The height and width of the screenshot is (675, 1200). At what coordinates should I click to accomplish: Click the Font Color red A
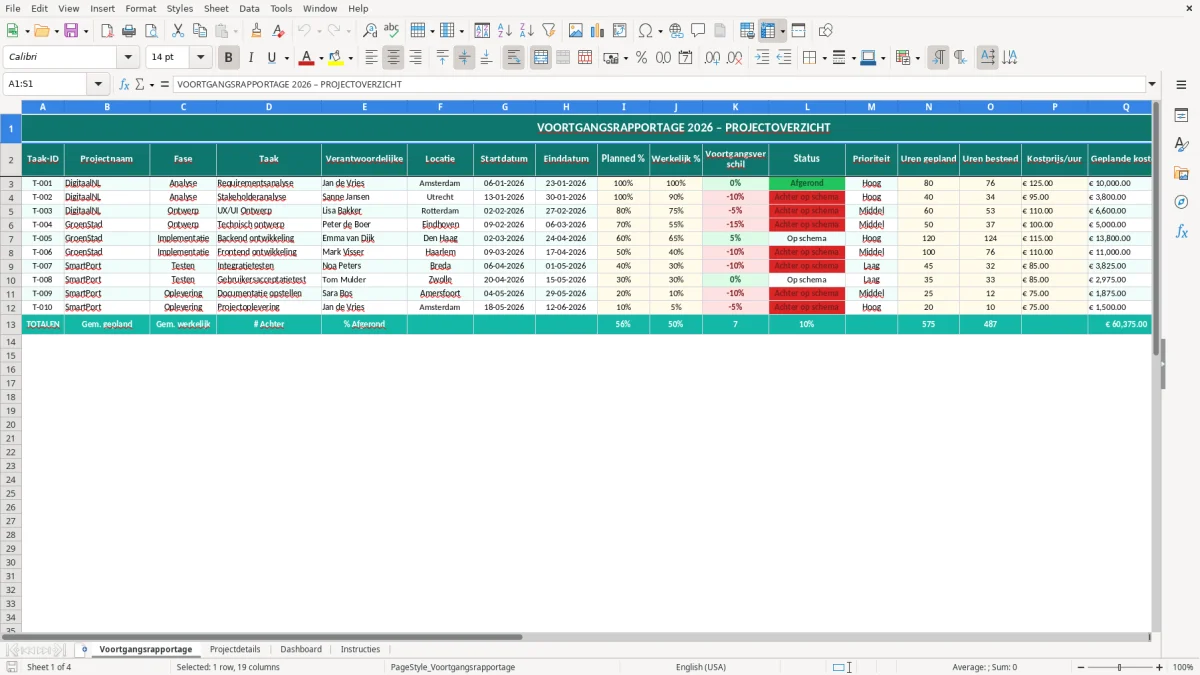click(306, 58)
